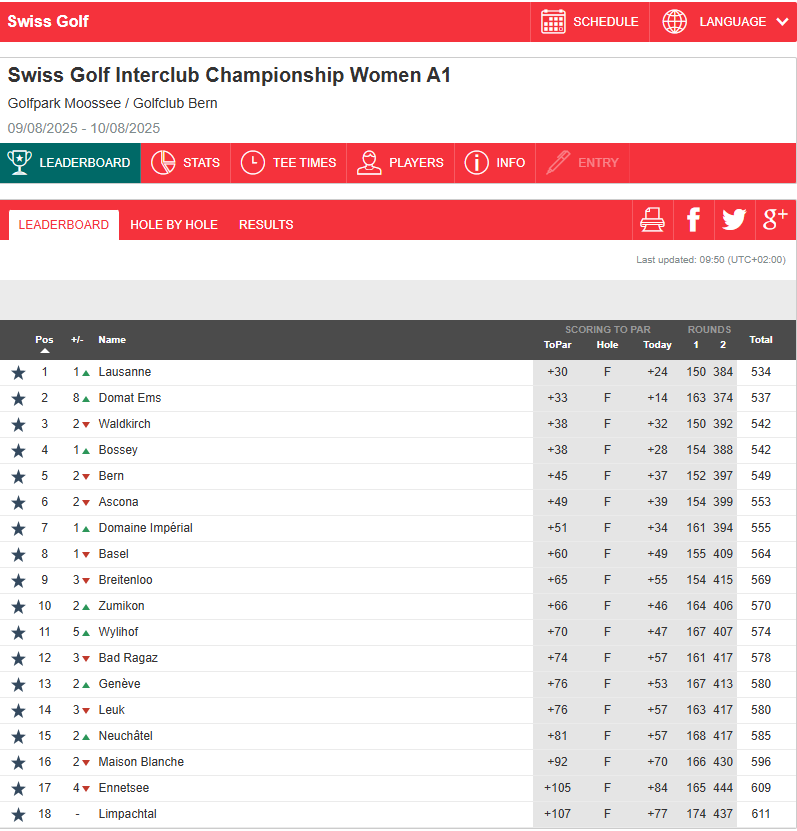Share on Twitter

click(x=734, y=219)
